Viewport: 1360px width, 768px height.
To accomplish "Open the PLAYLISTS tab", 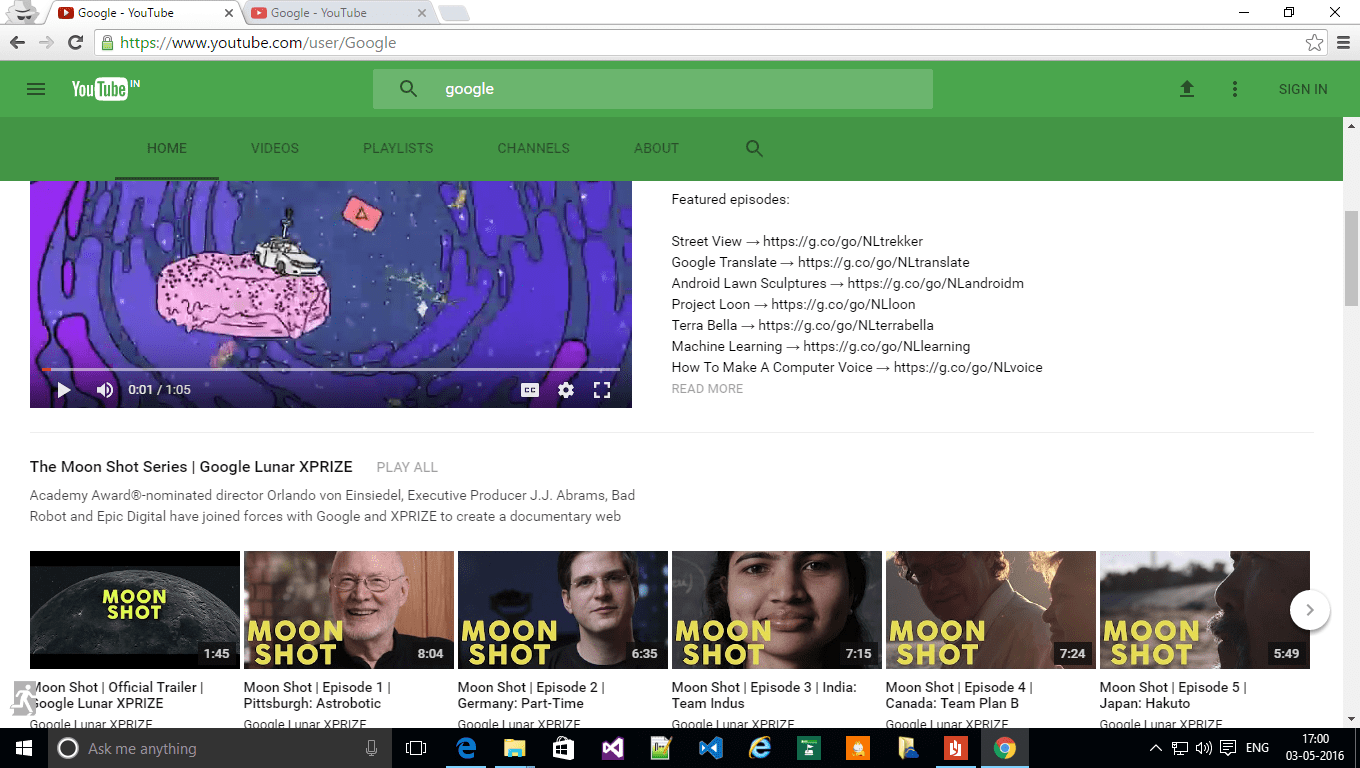I will (x=398, y=148).
